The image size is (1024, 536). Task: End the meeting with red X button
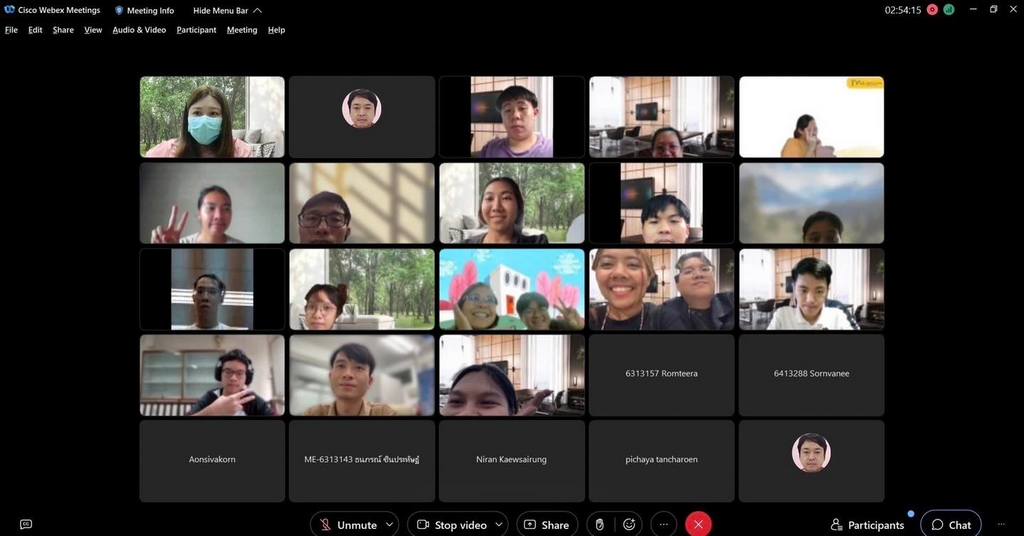pos(698,524)
